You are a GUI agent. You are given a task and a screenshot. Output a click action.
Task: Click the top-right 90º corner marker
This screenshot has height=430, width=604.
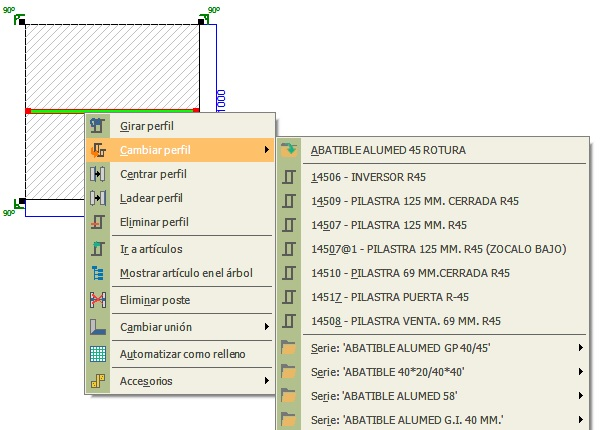[210, 15]
